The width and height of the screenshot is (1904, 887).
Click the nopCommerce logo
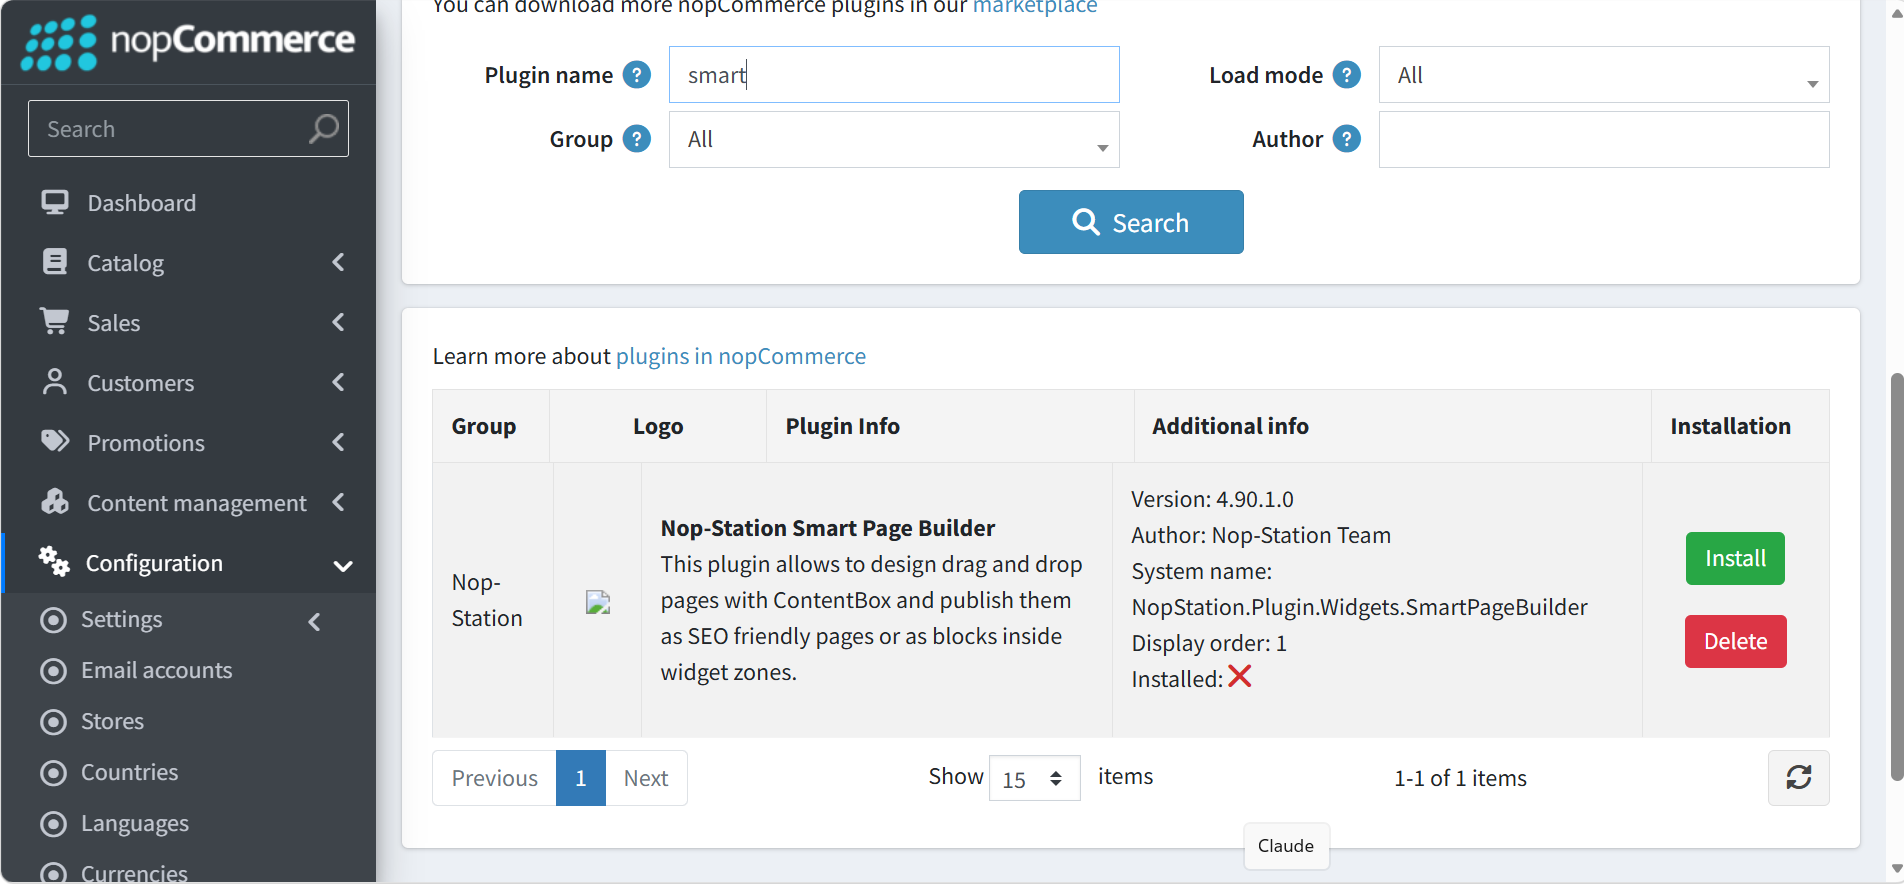tap(188, 42)
